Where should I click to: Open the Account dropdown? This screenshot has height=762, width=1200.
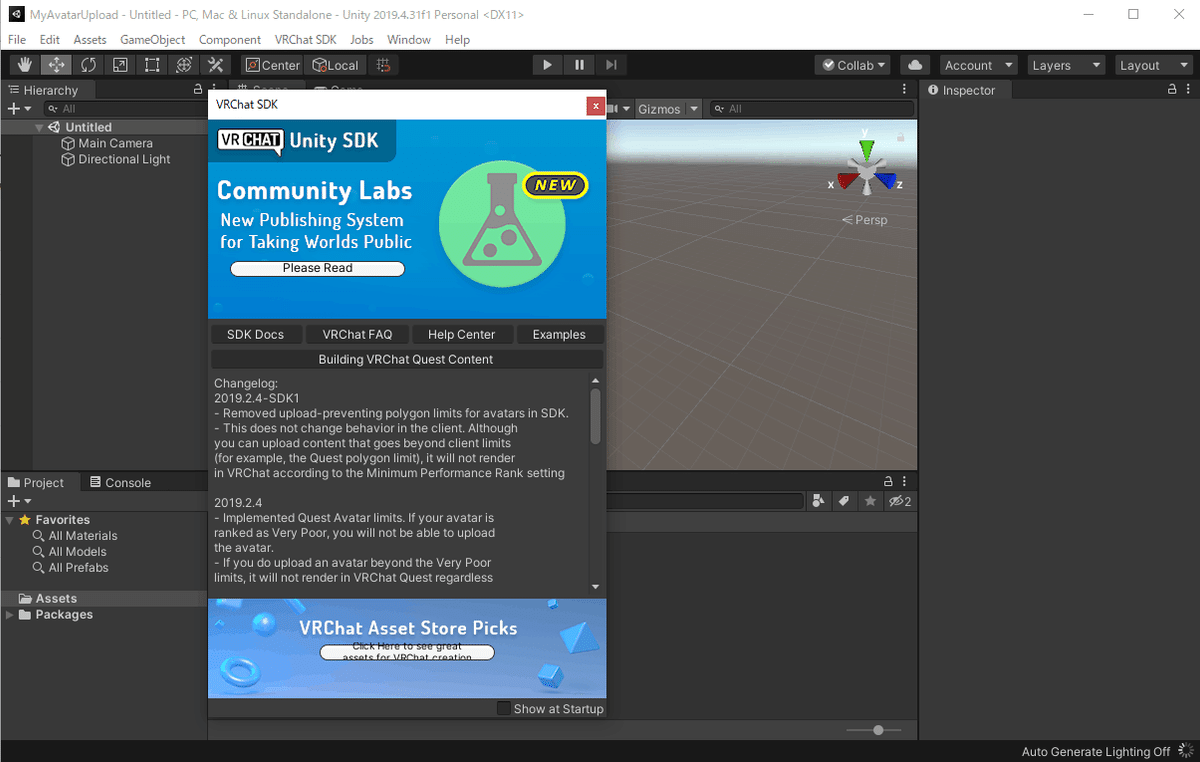(978, 65)
